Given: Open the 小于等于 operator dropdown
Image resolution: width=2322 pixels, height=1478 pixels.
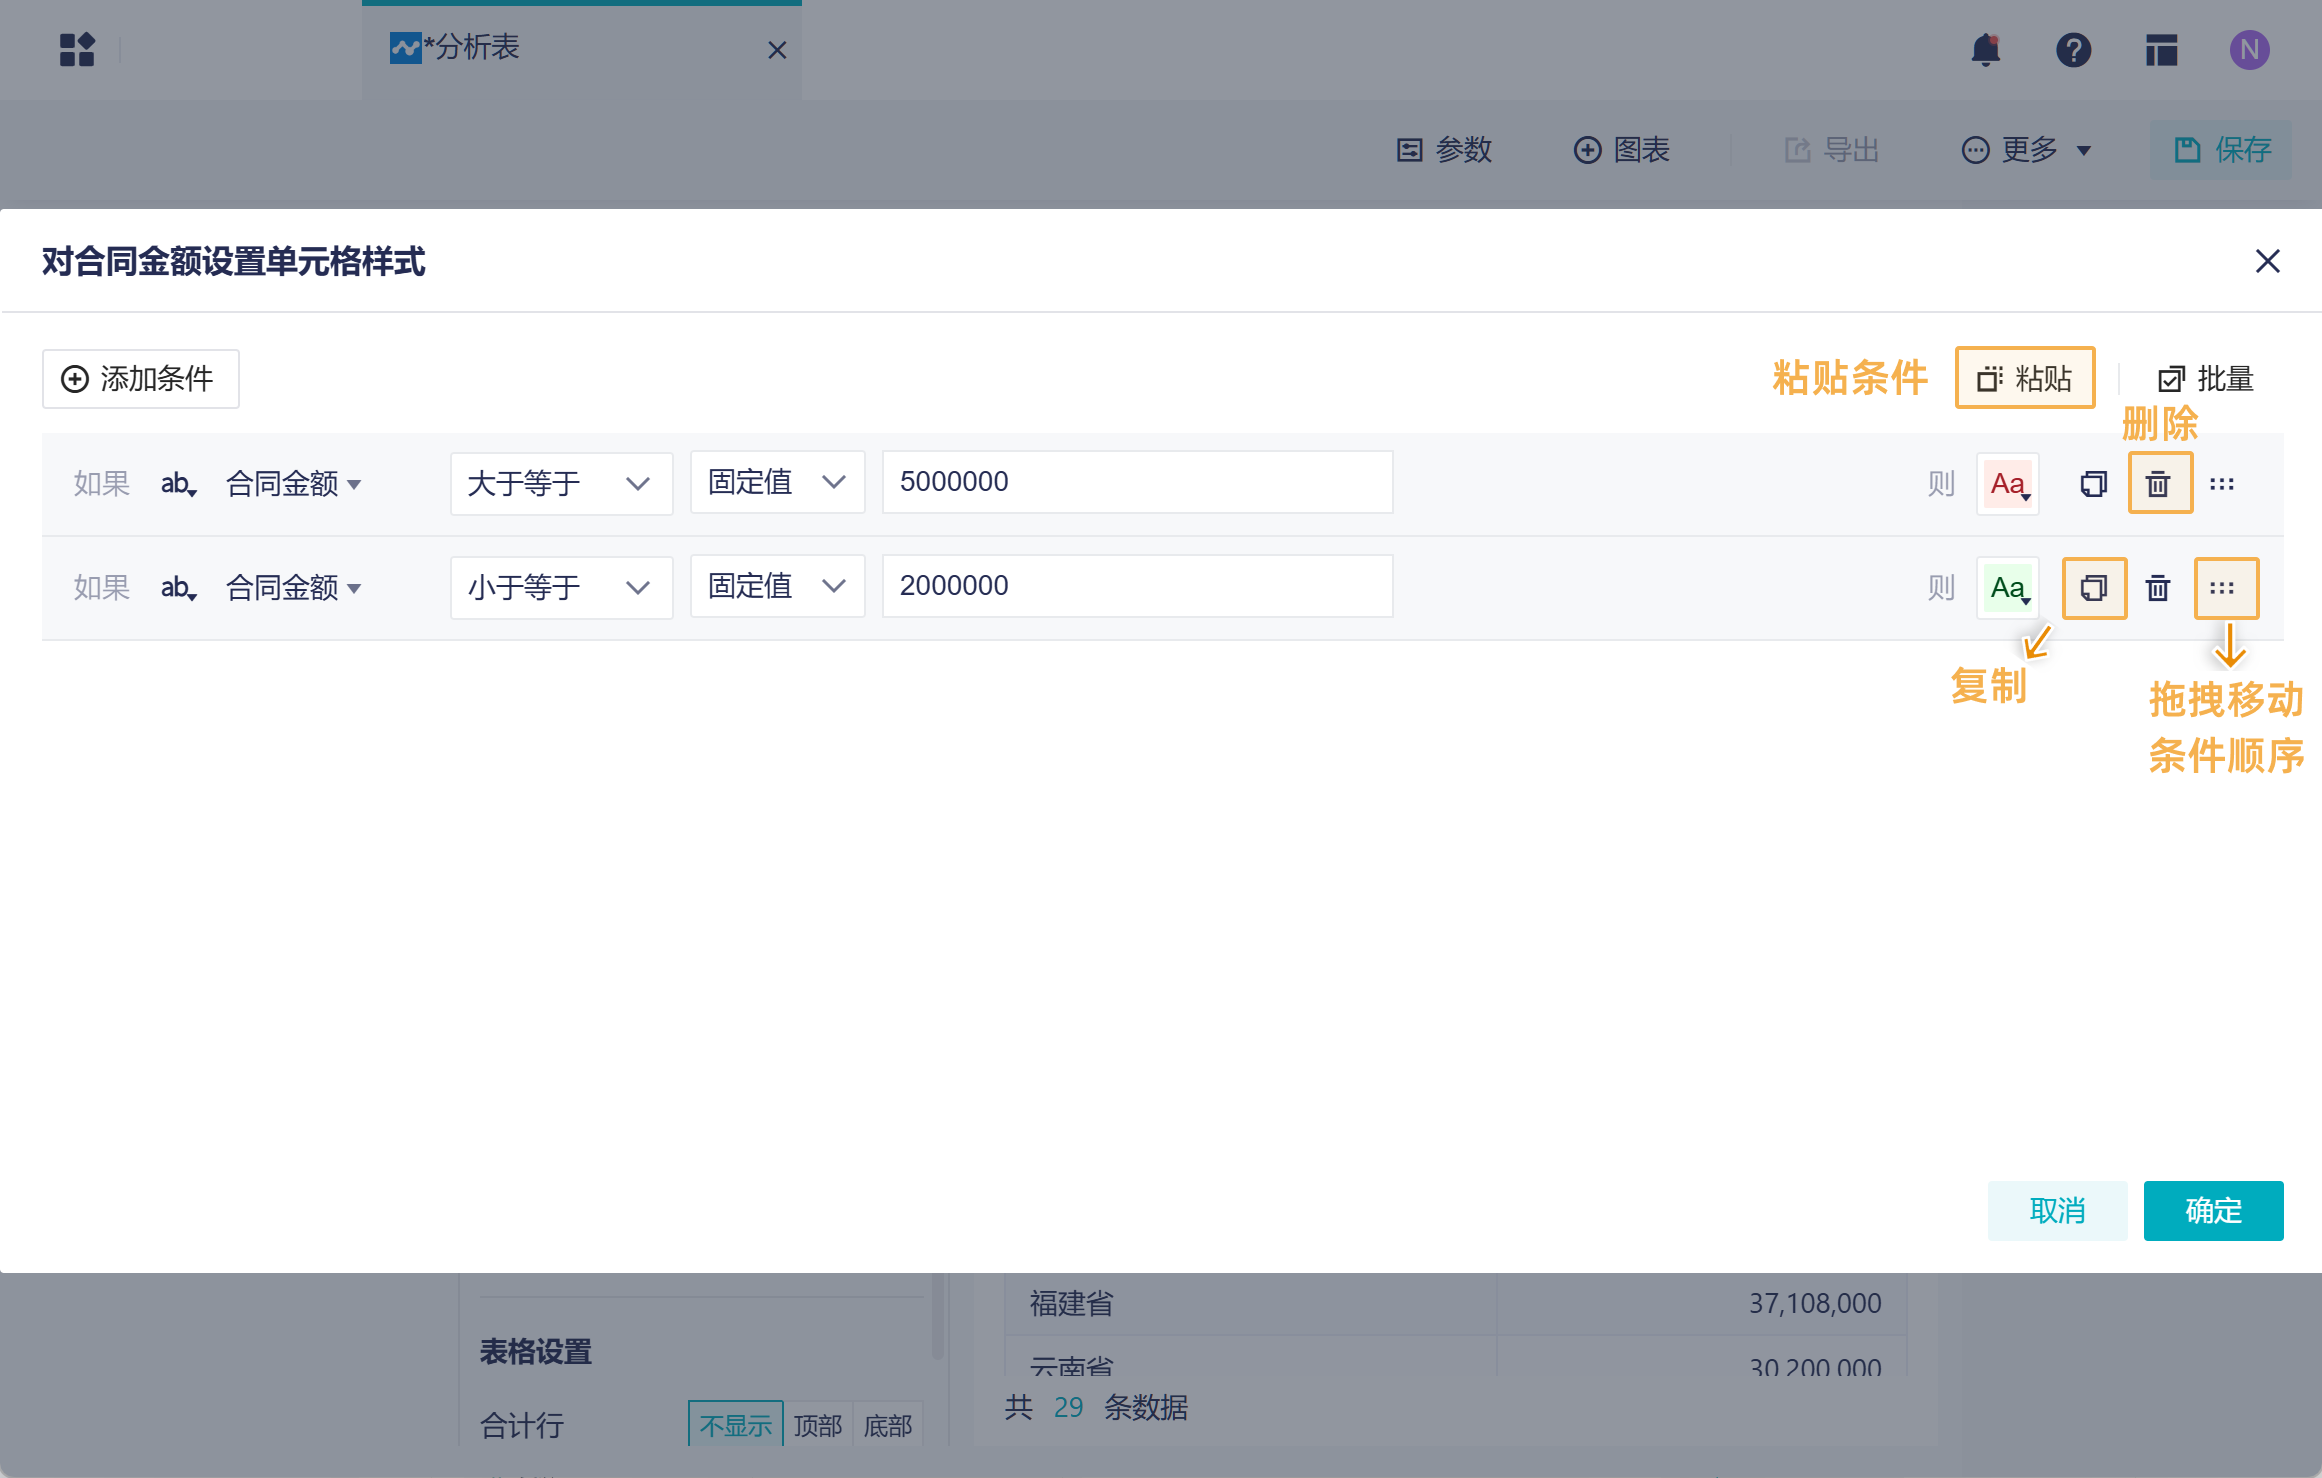Looking at the screenshot, I should click(560, 588).
